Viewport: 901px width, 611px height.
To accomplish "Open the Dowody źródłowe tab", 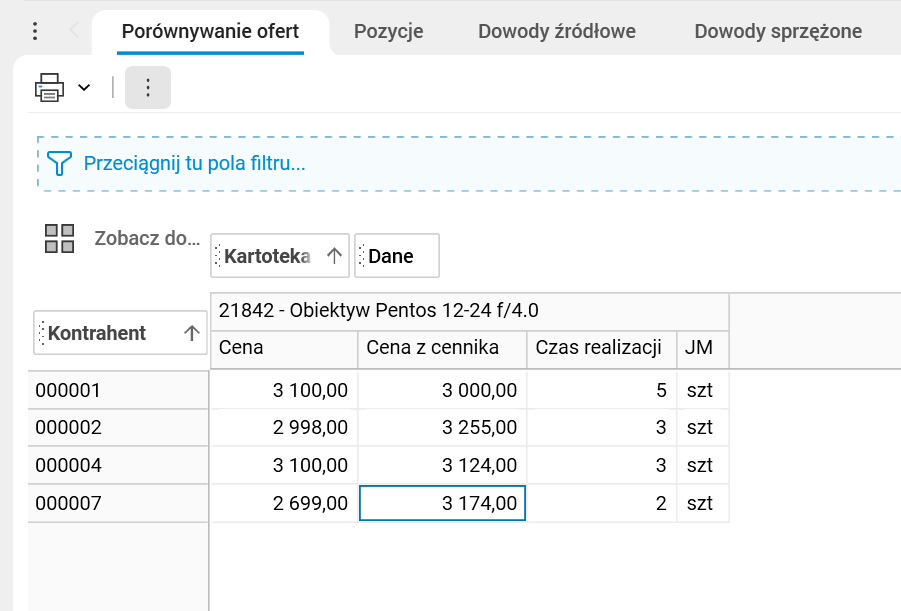I will pos(557,31).
